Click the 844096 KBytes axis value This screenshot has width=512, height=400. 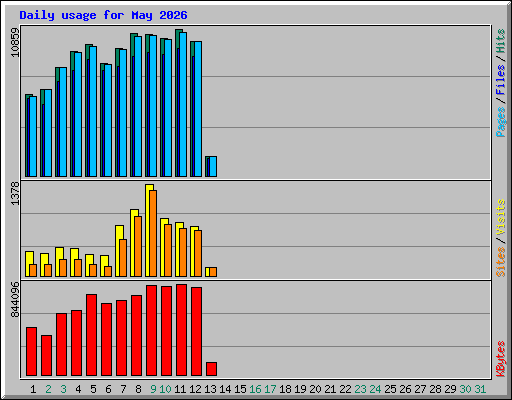pos(15,300)
